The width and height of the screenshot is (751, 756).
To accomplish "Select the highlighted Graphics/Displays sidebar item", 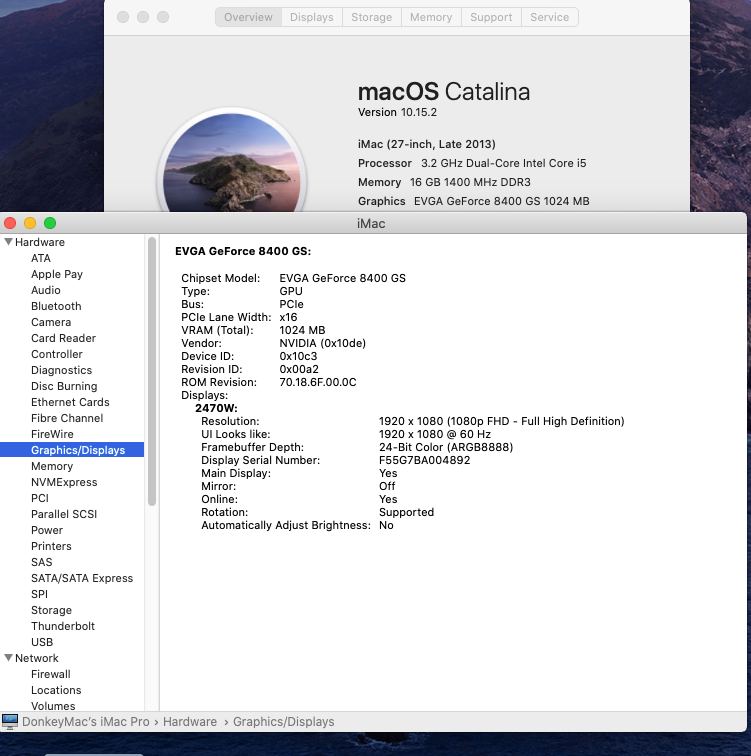I will coord(72,450).
